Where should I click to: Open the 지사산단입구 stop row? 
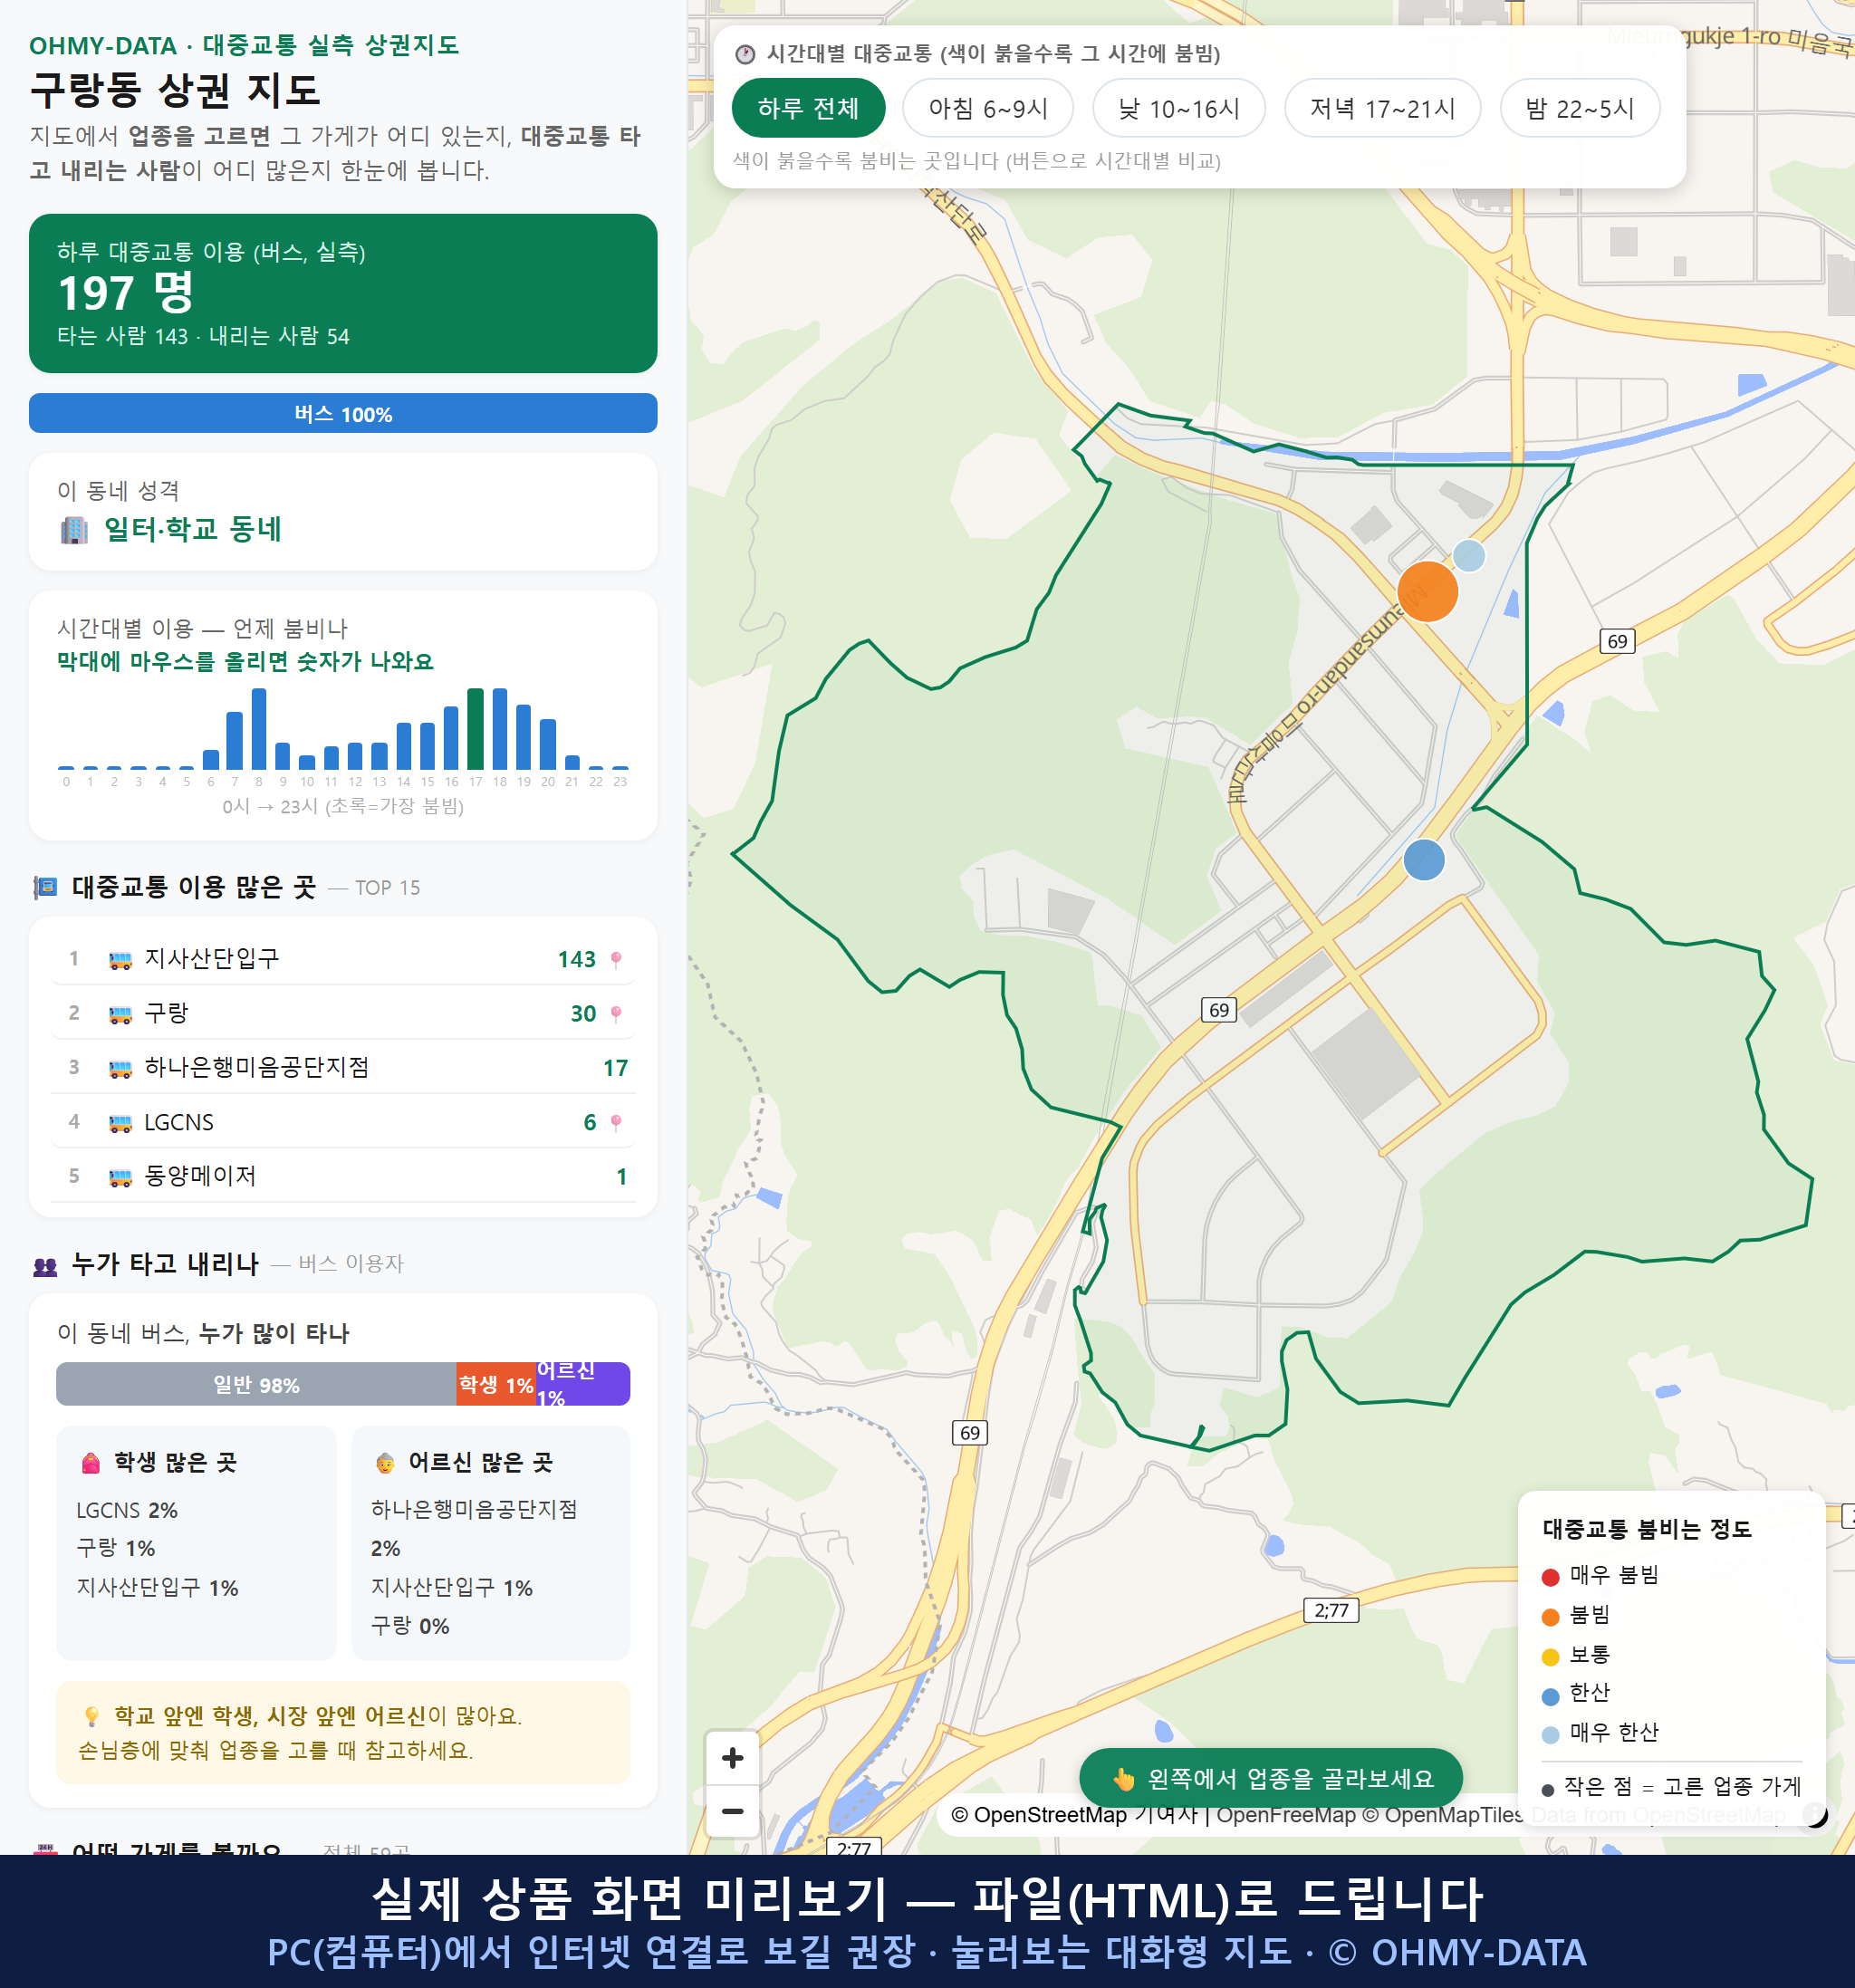(x=343, y=959)
